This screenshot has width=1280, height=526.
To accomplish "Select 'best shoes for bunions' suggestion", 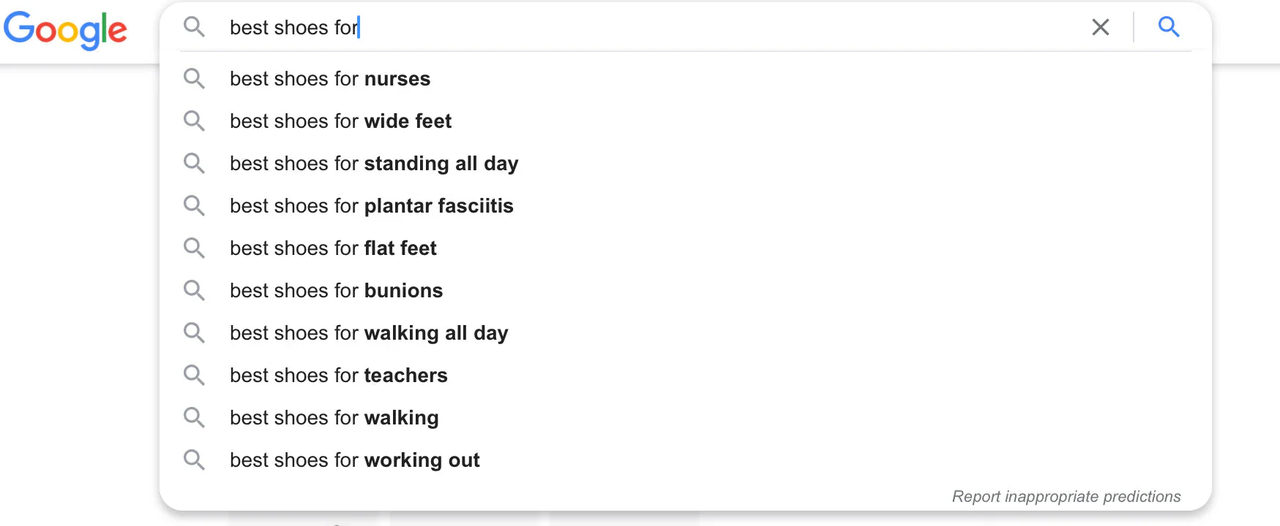I will (336, 291).
